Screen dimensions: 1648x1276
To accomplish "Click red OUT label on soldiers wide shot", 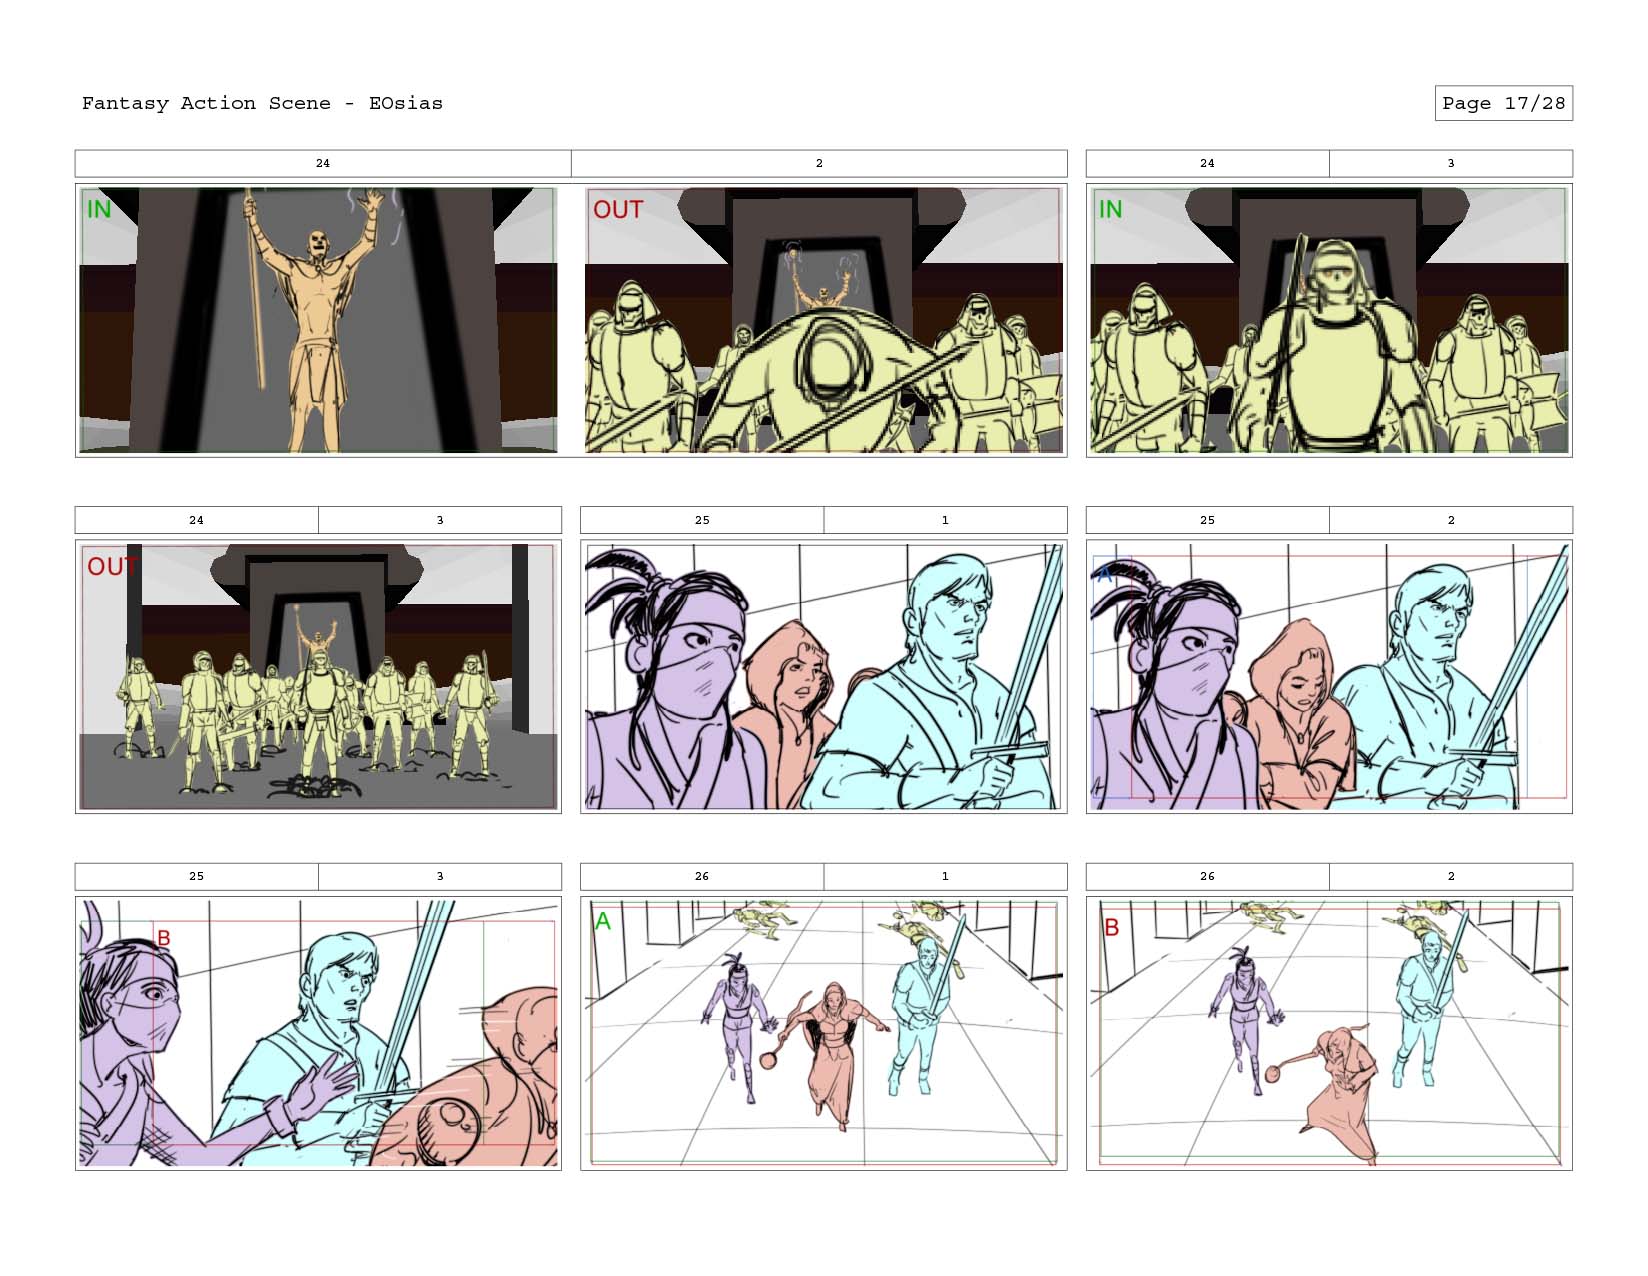I will 111,567.
